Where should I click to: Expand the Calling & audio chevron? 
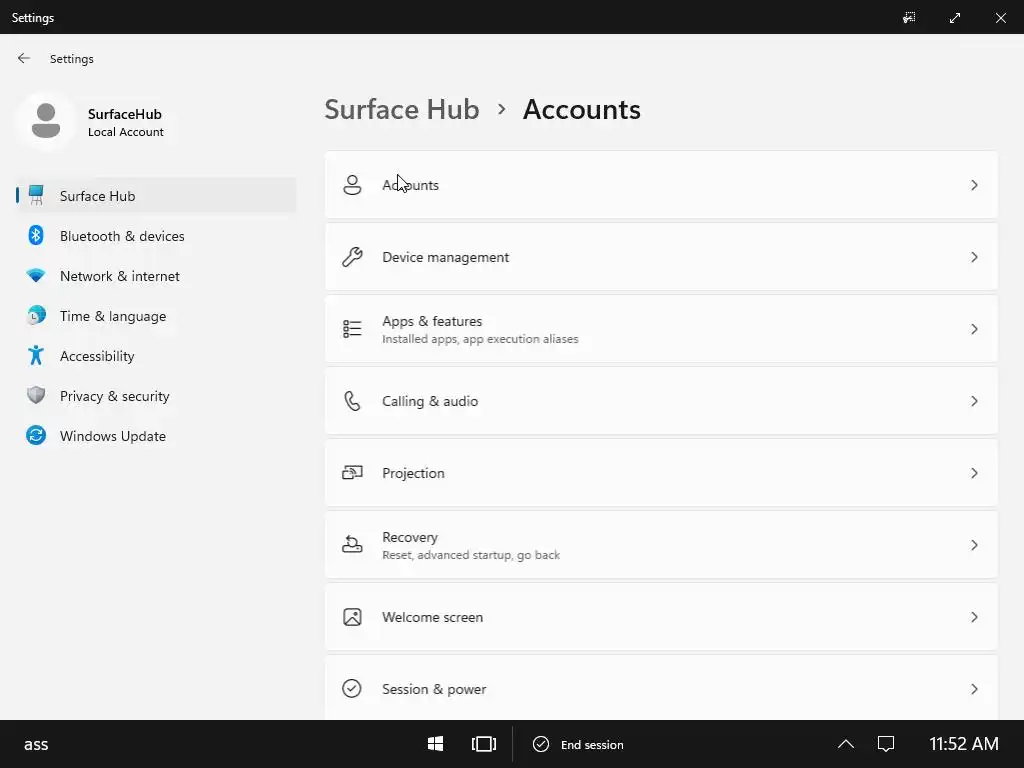click(x=974, y=400)
